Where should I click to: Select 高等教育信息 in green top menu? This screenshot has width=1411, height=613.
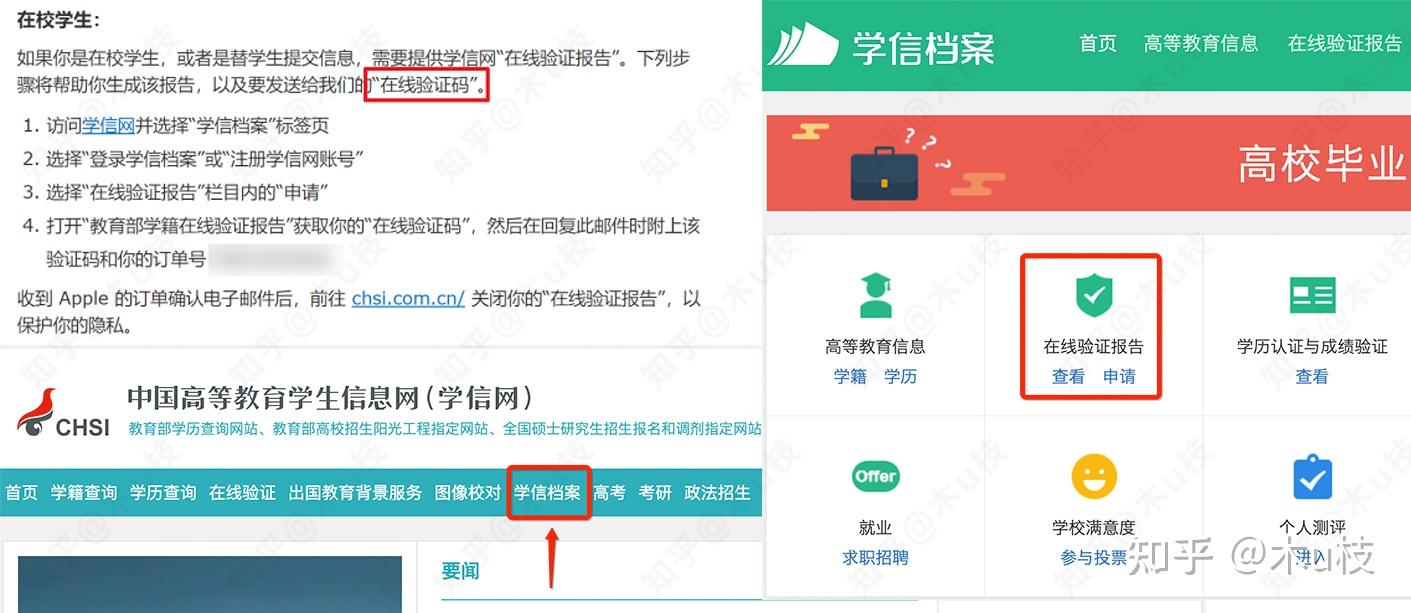coord(1201,43)
